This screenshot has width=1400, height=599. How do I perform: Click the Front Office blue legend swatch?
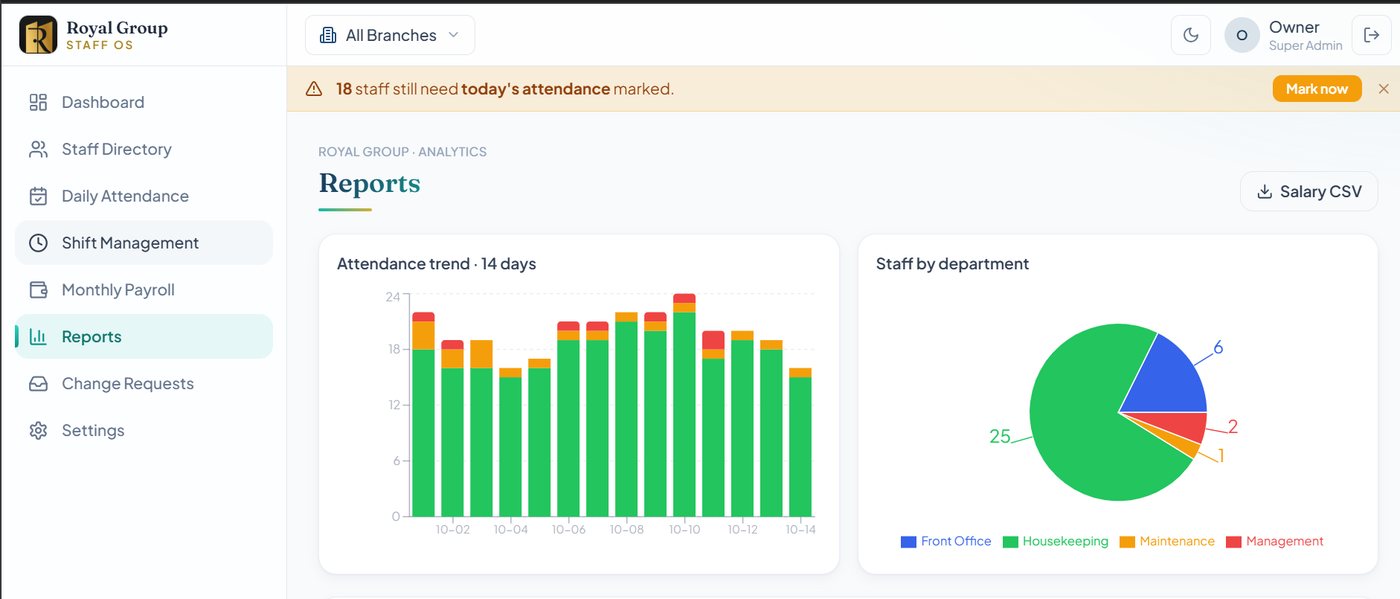point(908,542)
